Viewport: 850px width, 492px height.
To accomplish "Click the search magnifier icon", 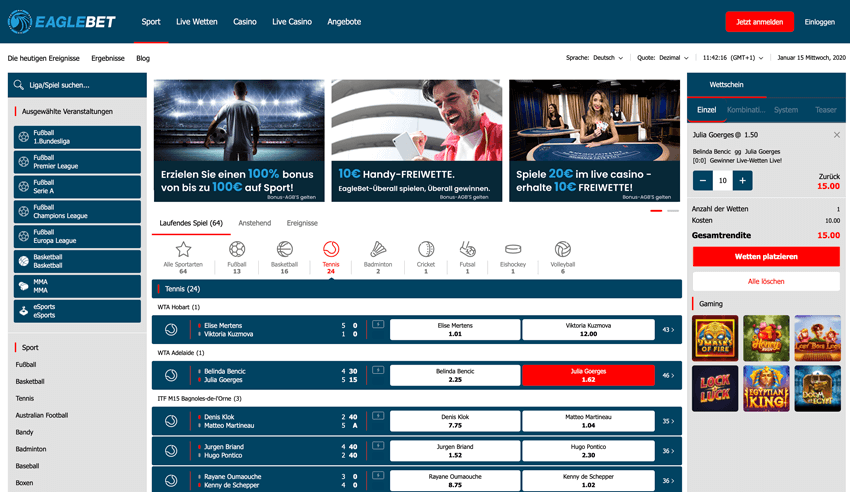I will pos(18,85).
